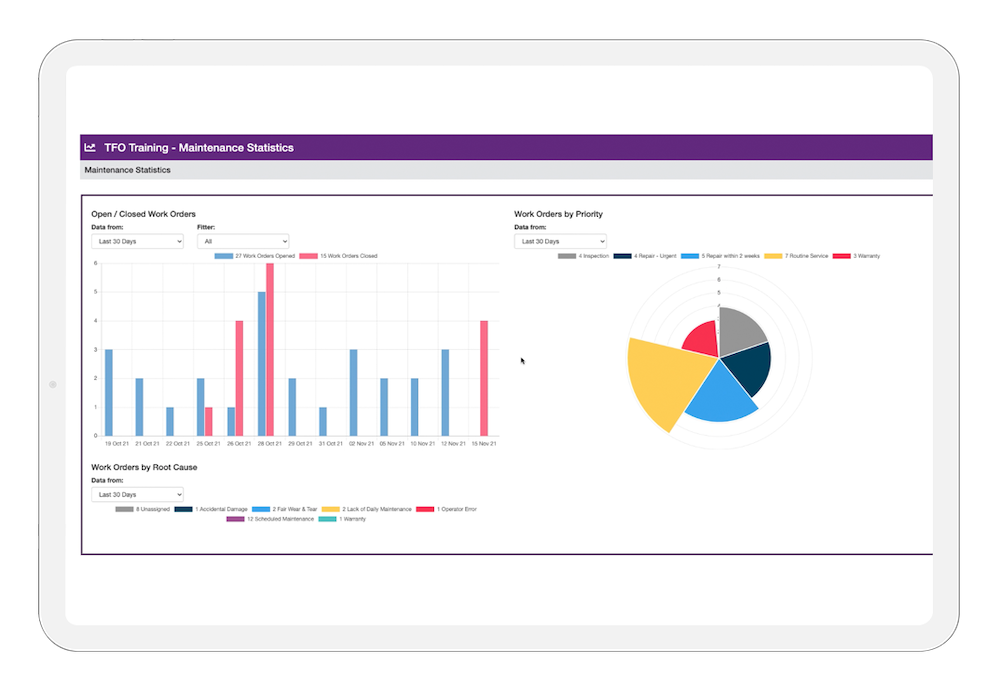Toggle '4 Repair - Urgent' legend item

coord(645,256)
